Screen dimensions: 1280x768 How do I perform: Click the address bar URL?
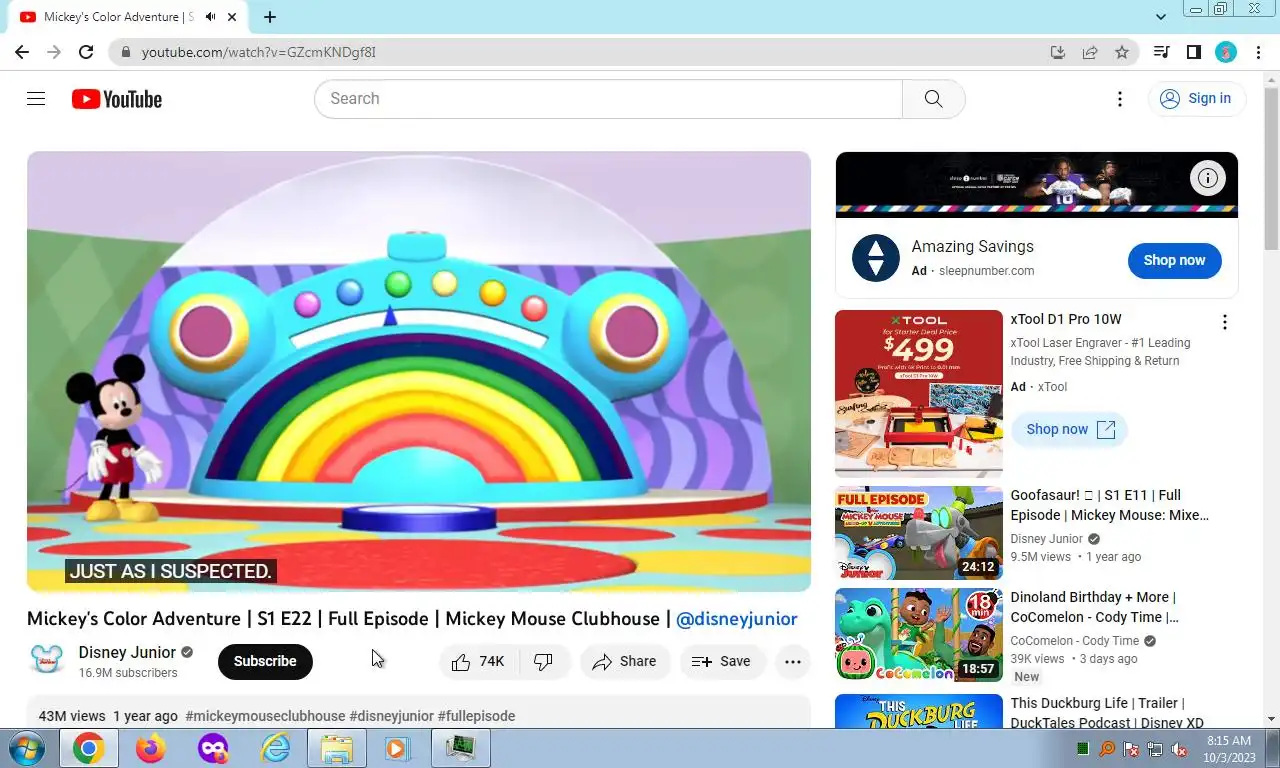coord(258,52)
